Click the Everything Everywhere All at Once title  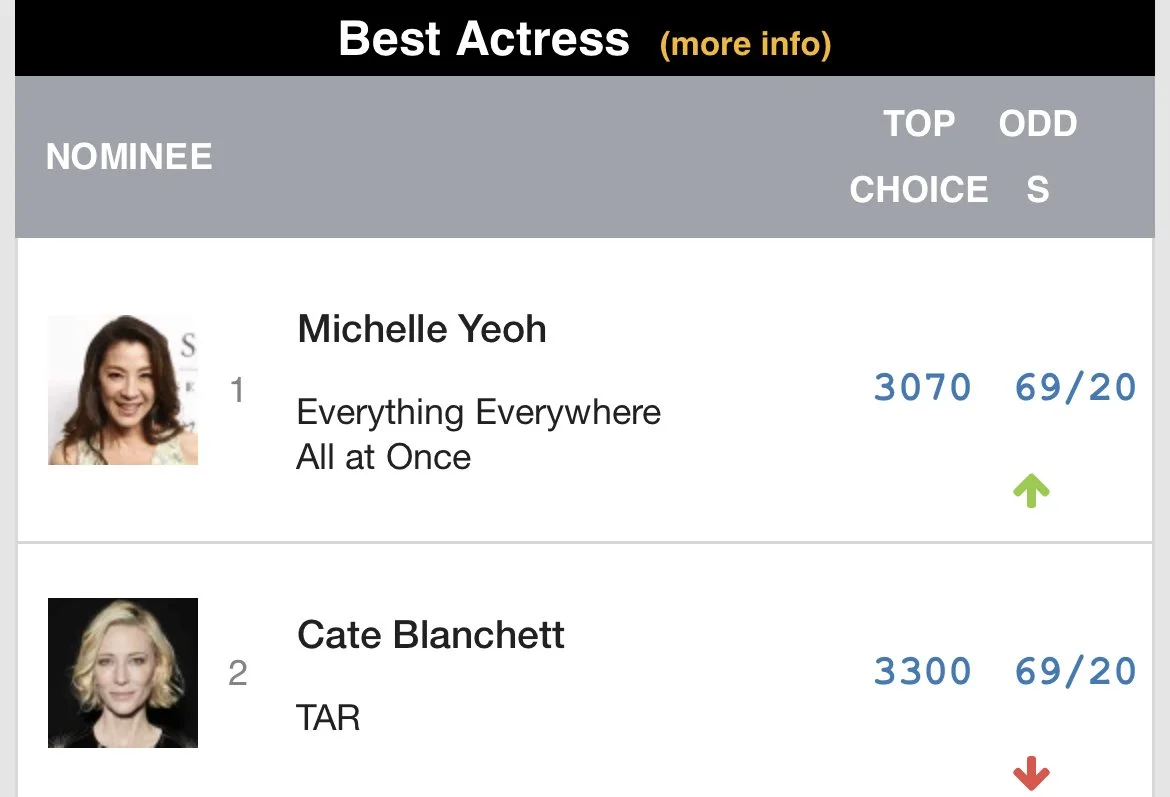[478, 434]
